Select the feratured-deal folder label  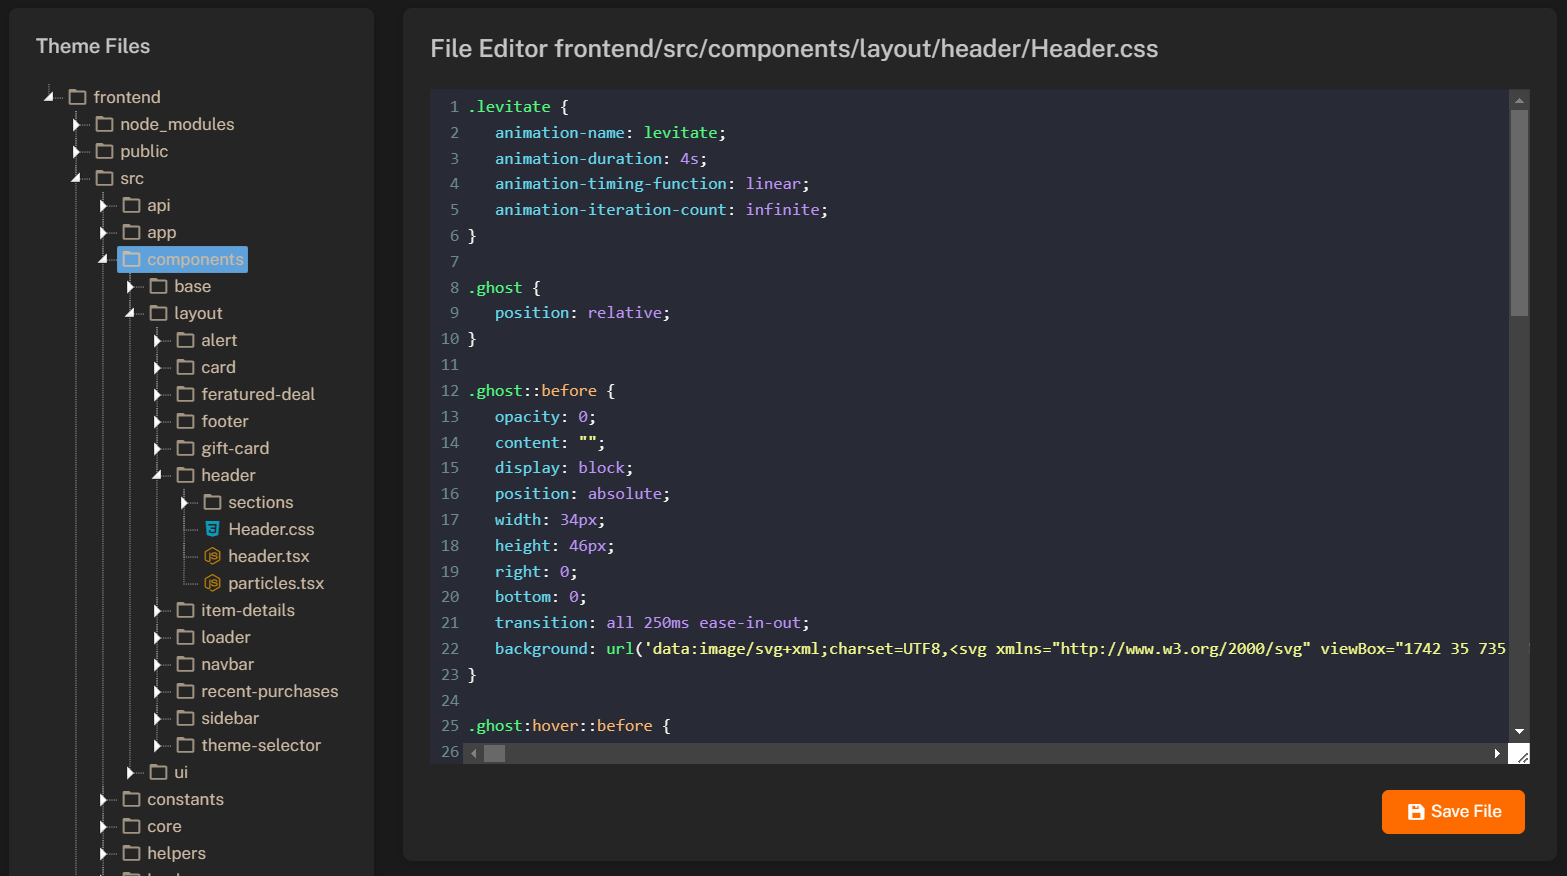pyautogui.click(x=258, y=394)
